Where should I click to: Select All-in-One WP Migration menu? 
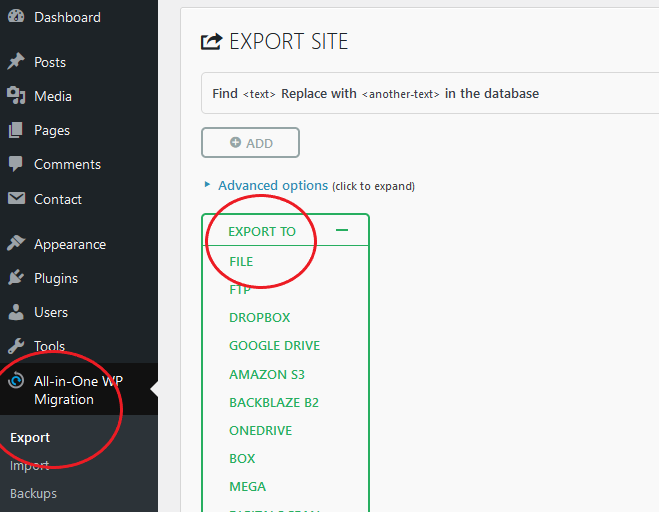pos(79,390)
